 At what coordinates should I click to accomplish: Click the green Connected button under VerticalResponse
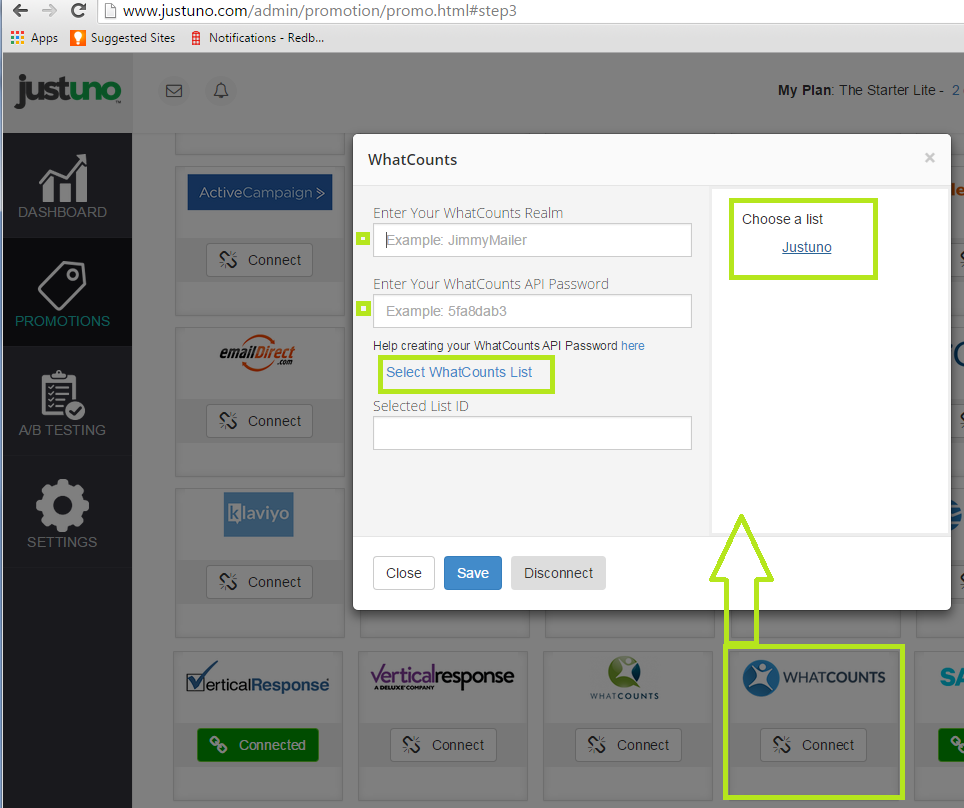pyautogui.click(x=258, y=745)
